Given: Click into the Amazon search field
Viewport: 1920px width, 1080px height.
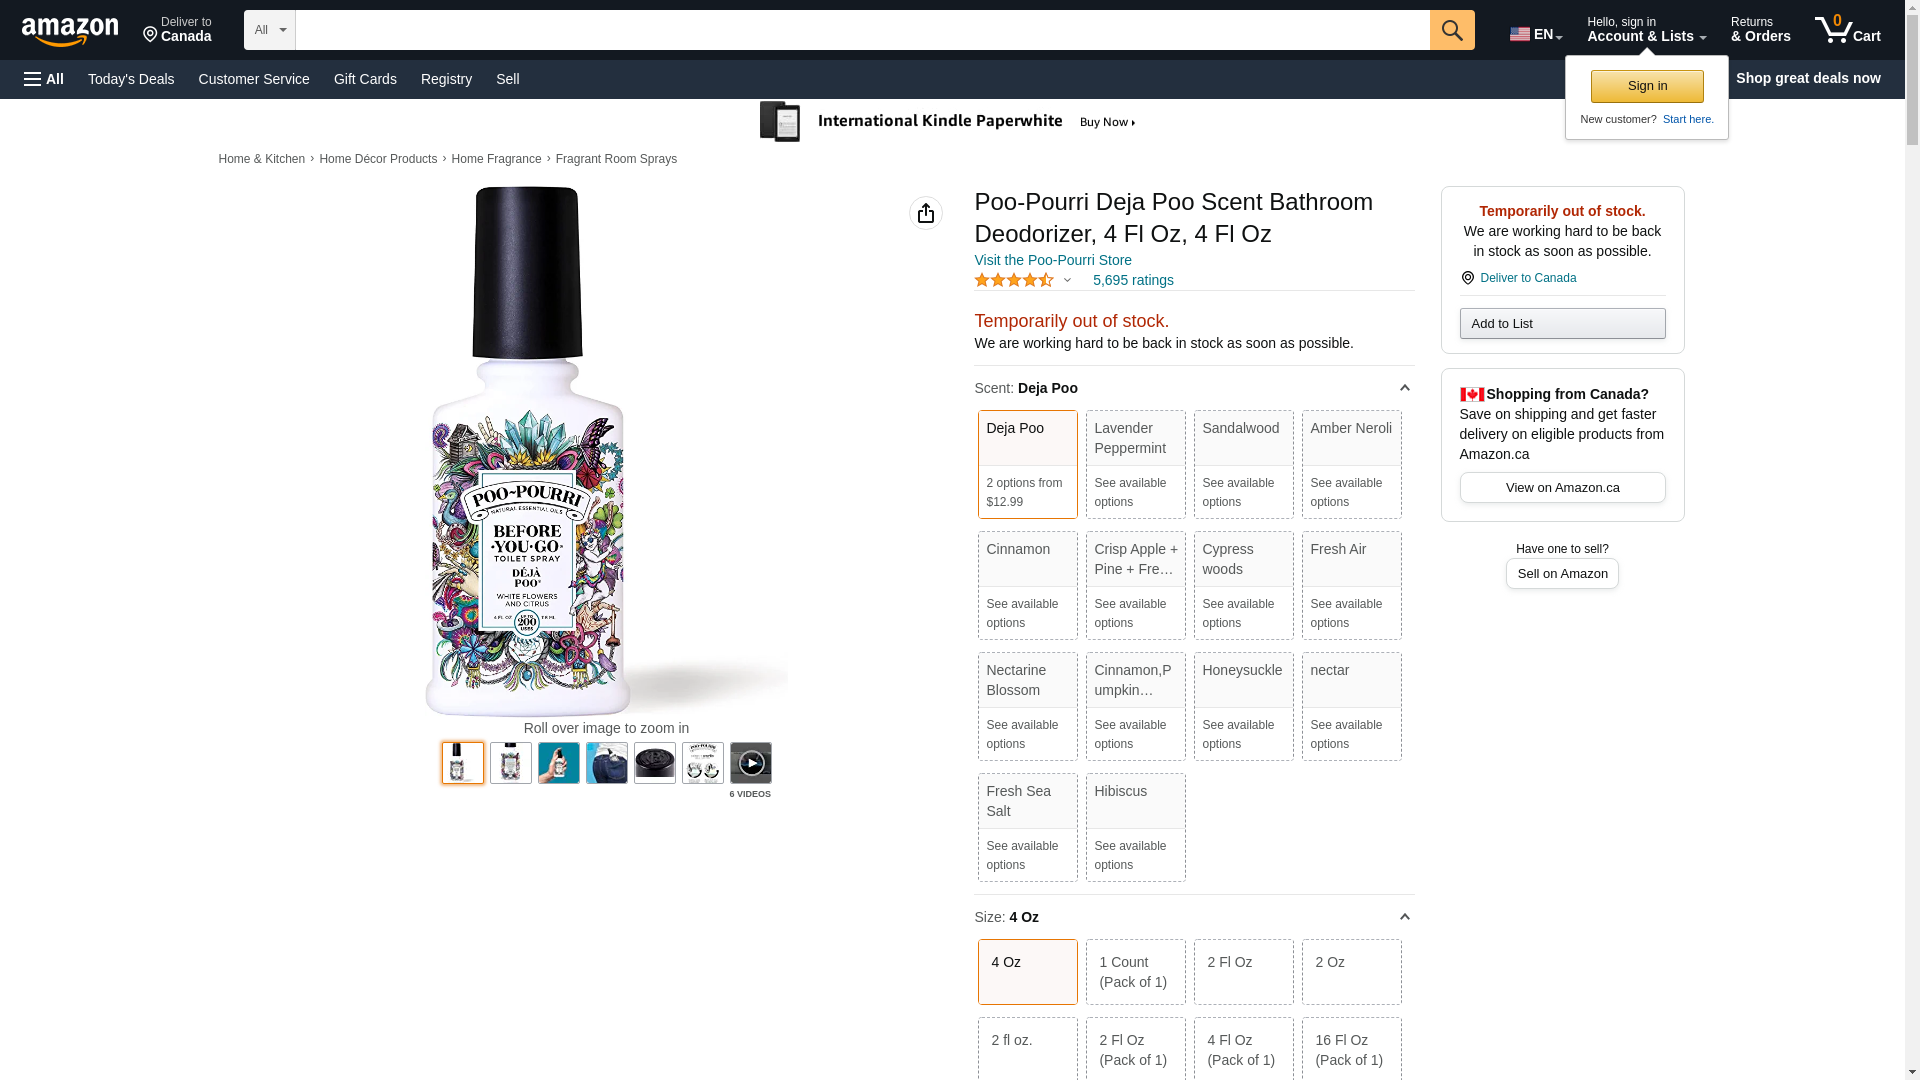Looking at the screenshot, I should (x=862, y=30).
